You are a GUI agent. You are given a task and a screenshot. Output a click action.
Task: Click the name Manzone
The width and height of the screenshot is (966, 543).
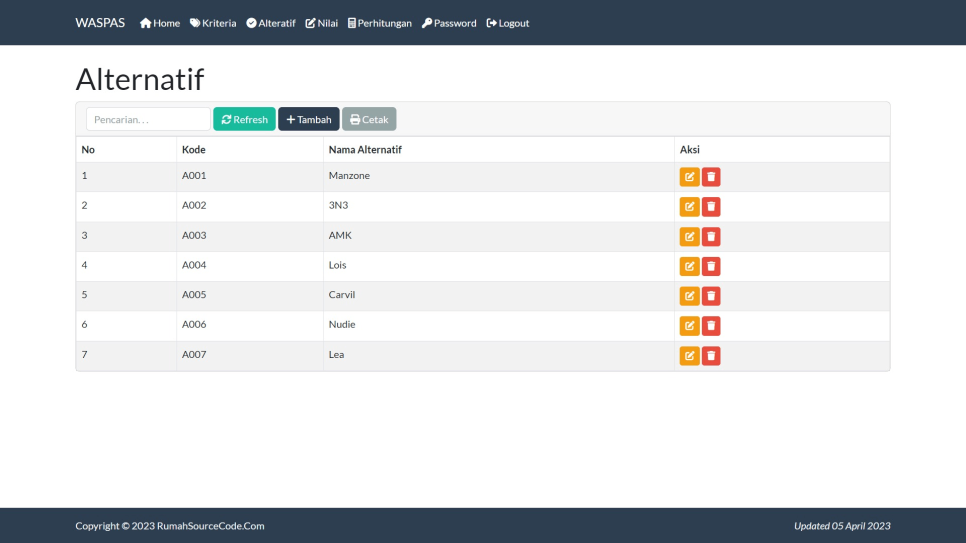coord(349,176)
